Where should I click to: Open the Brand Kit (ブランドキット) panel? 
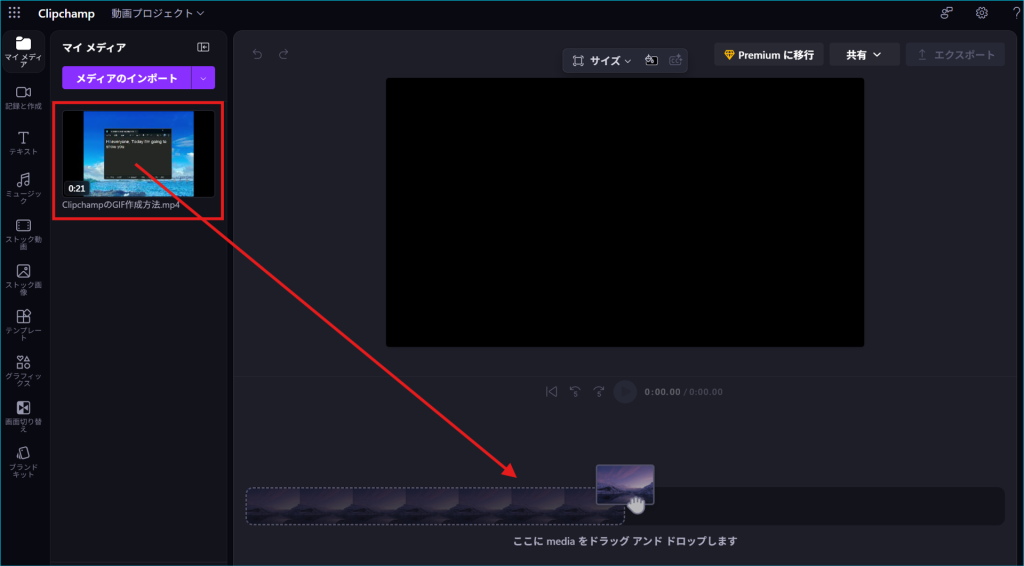(23, 460)
